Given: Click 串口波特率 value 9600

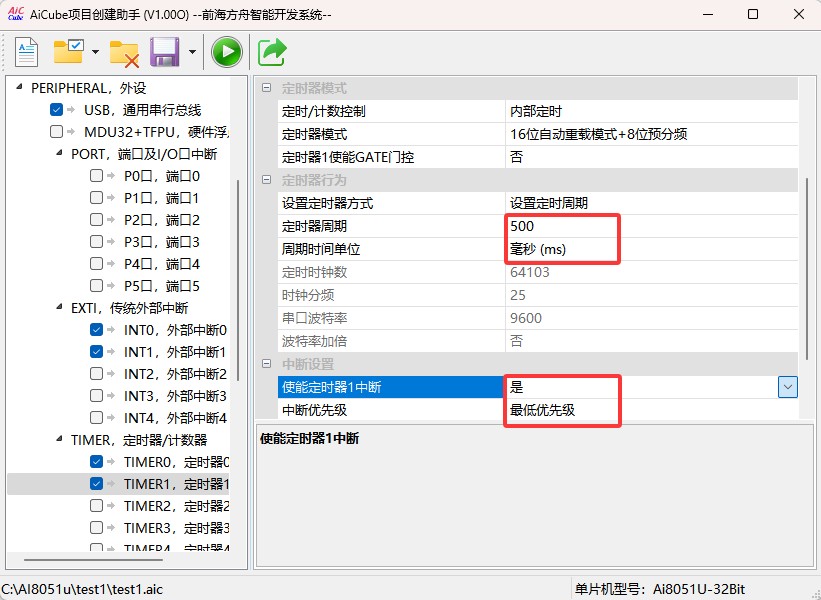Looking at the screenshot, I should (x=651, y=318).
